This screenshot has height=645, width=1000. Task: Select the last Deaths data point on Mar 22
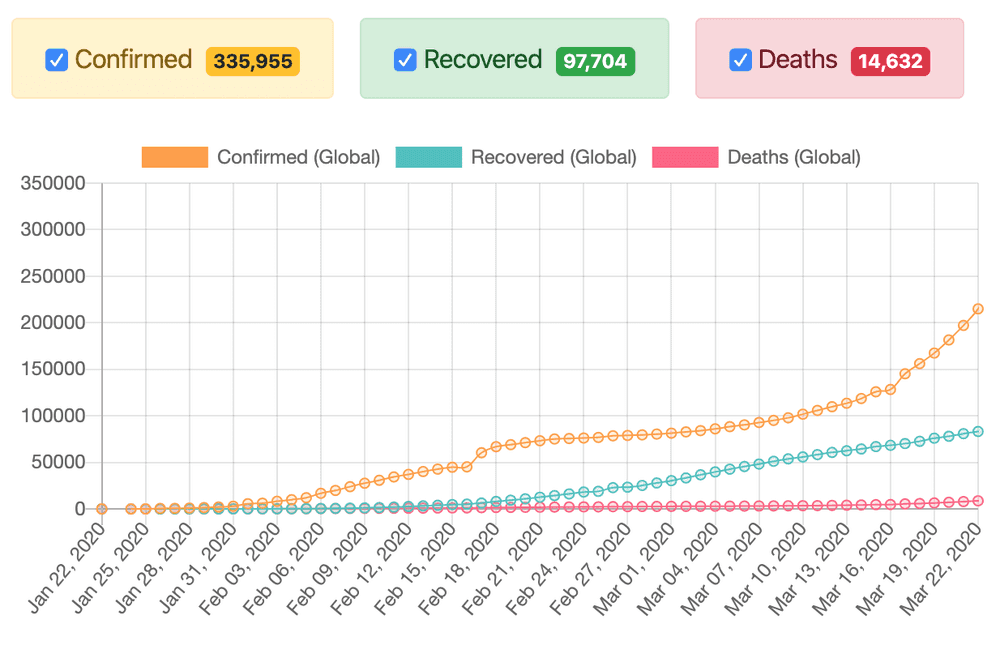tap(978, 501)
